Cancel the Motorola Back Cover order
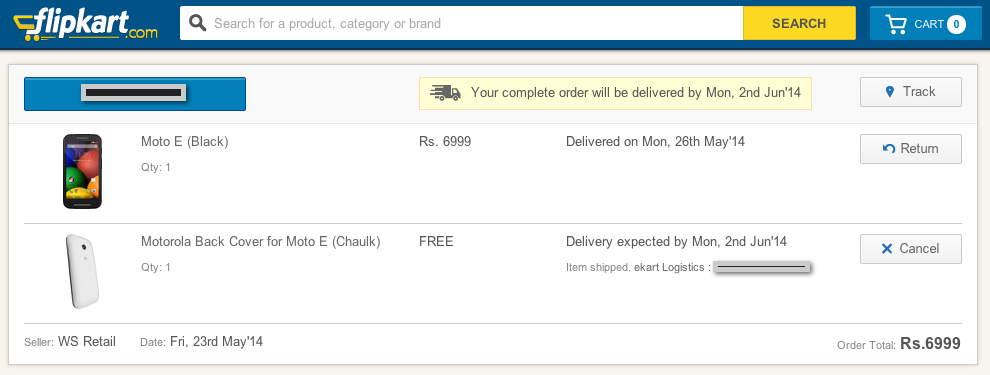The height and width of the screenshot is (375, 990). click(910, 249)
